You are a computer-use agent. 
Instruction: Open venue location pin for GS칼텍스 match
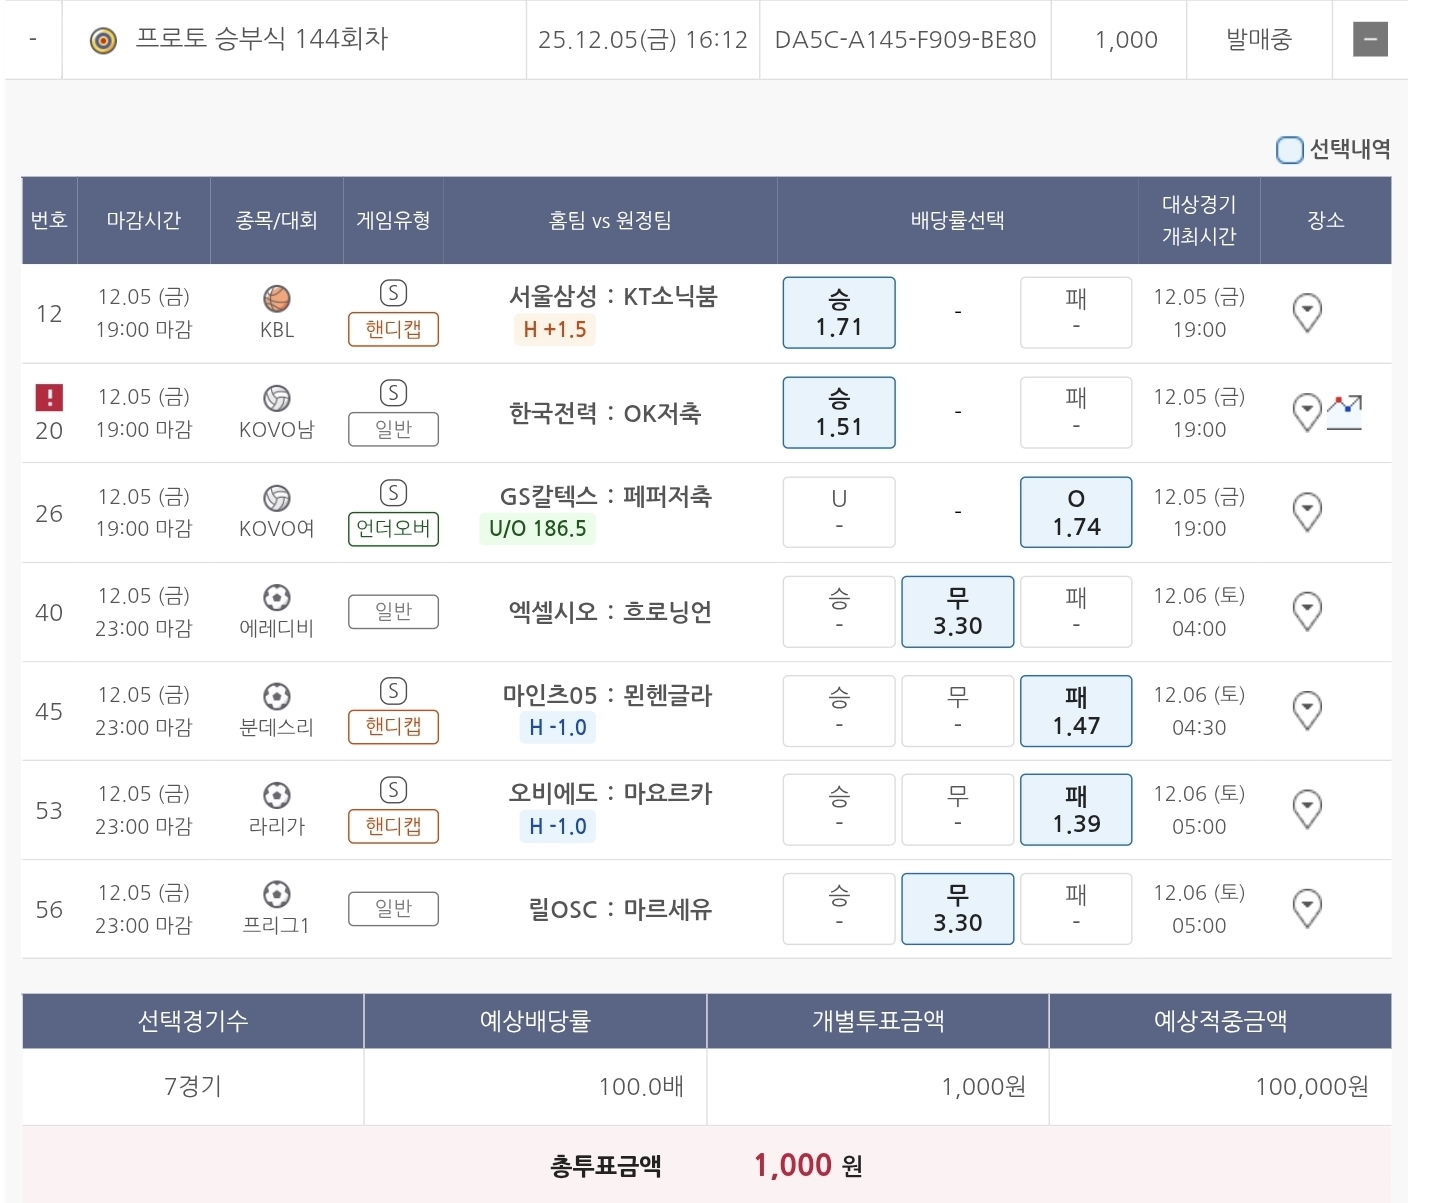1307,512
